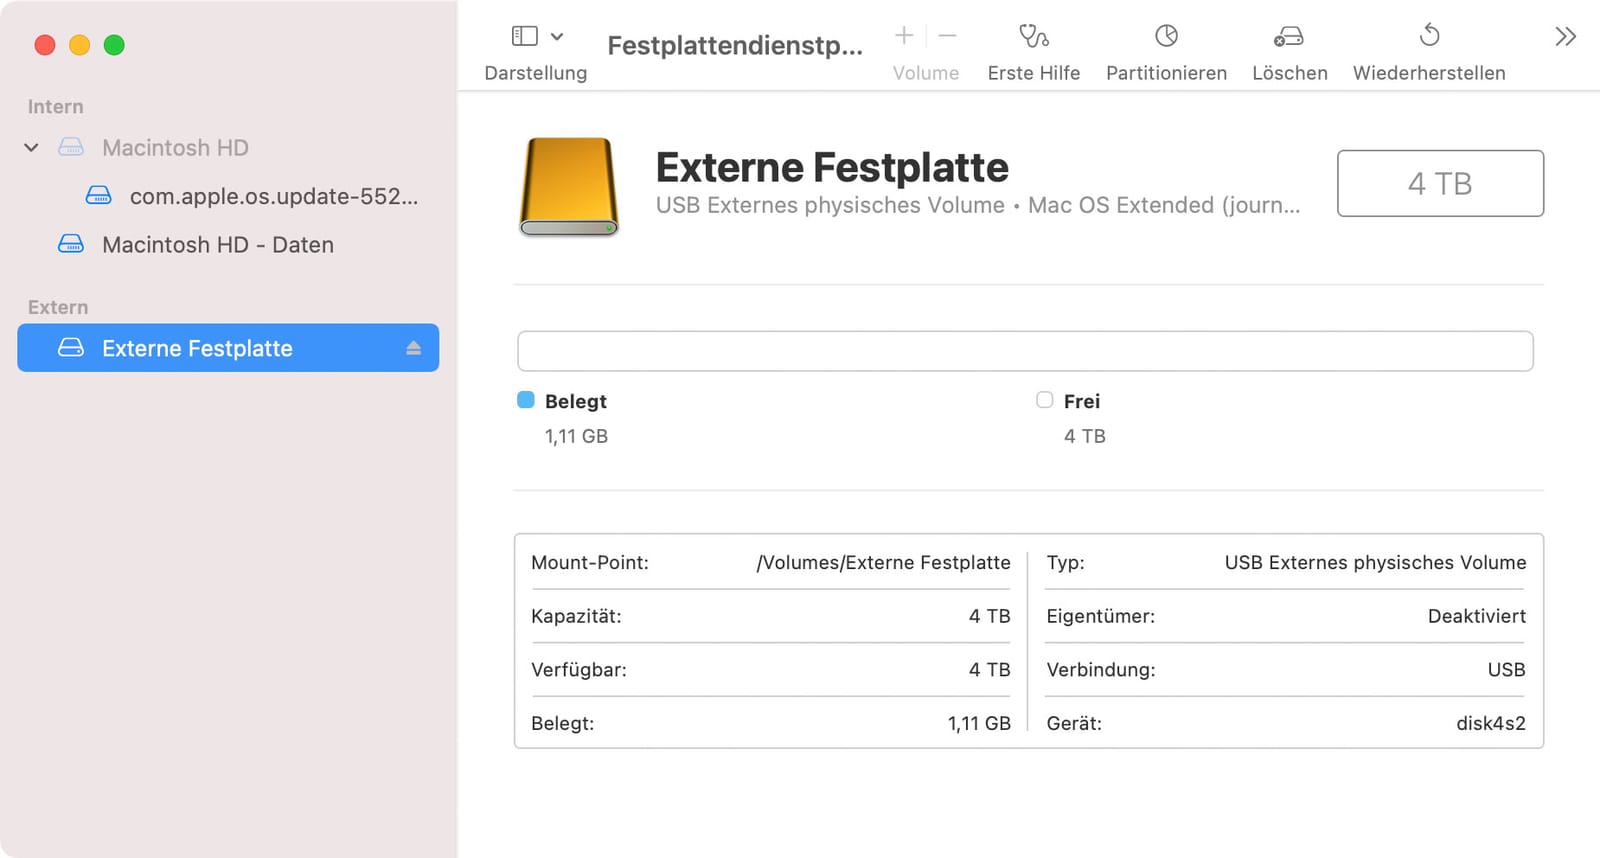Image resolution: width=1600 pixels, height=858 pixels.
Task: Open the Darstellung dropdown chevron
Action: 557,36
